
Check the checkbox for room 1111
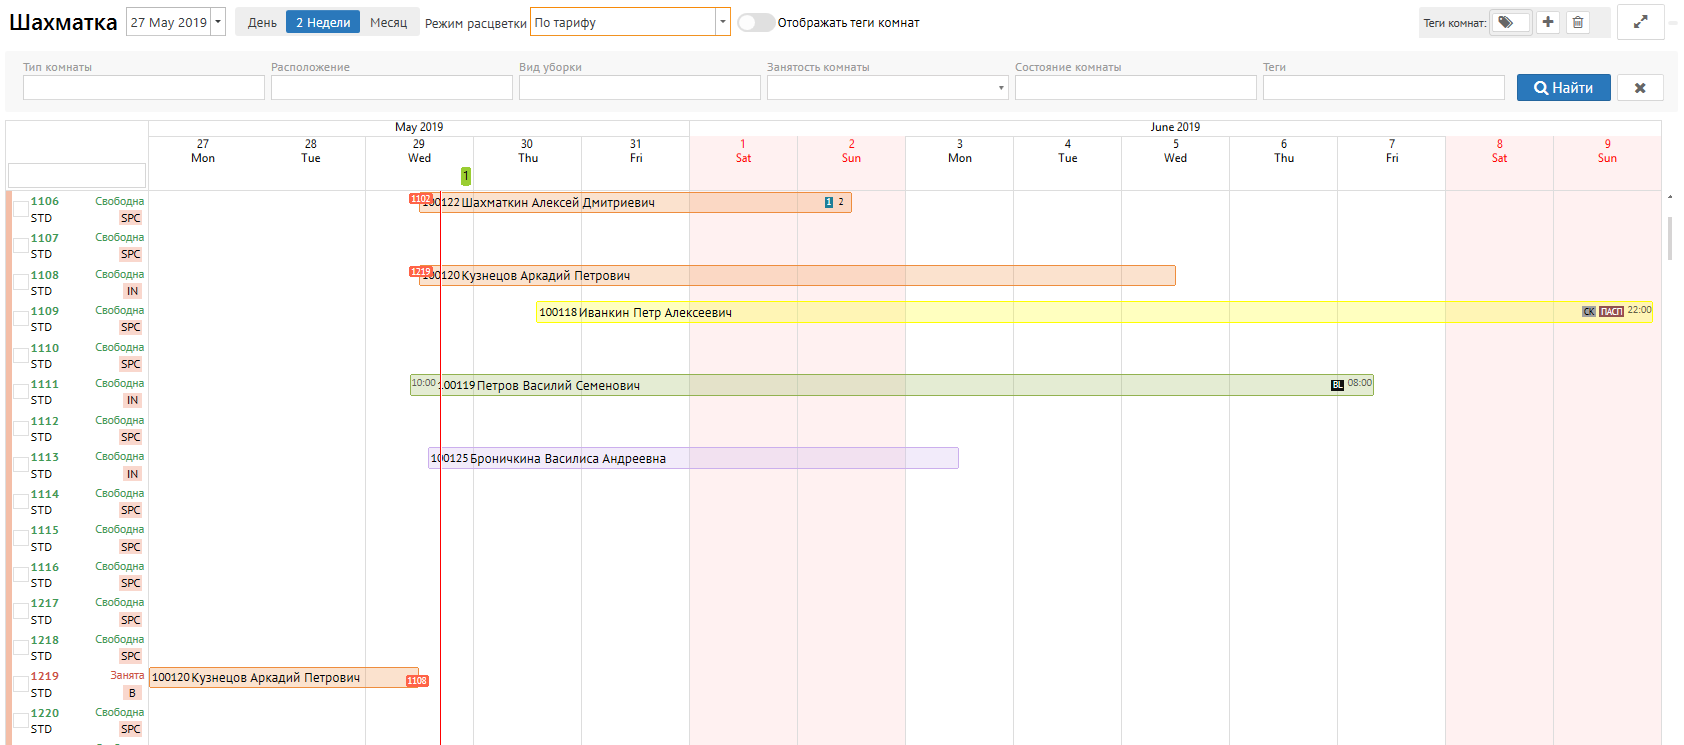point(21,392)
